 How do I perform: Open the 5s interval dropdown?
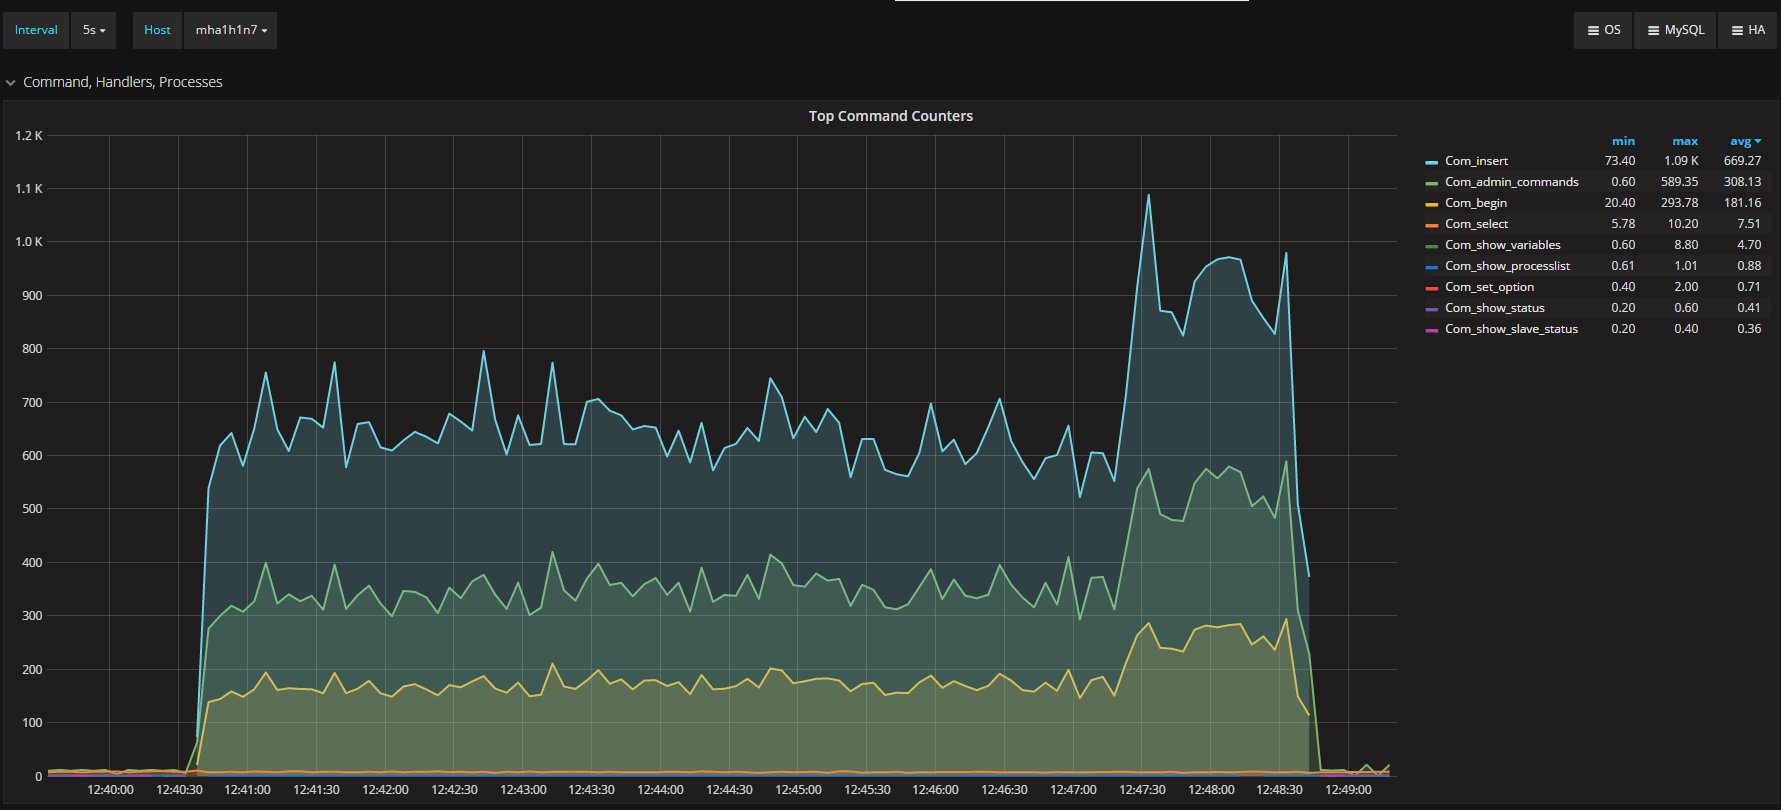95,30
